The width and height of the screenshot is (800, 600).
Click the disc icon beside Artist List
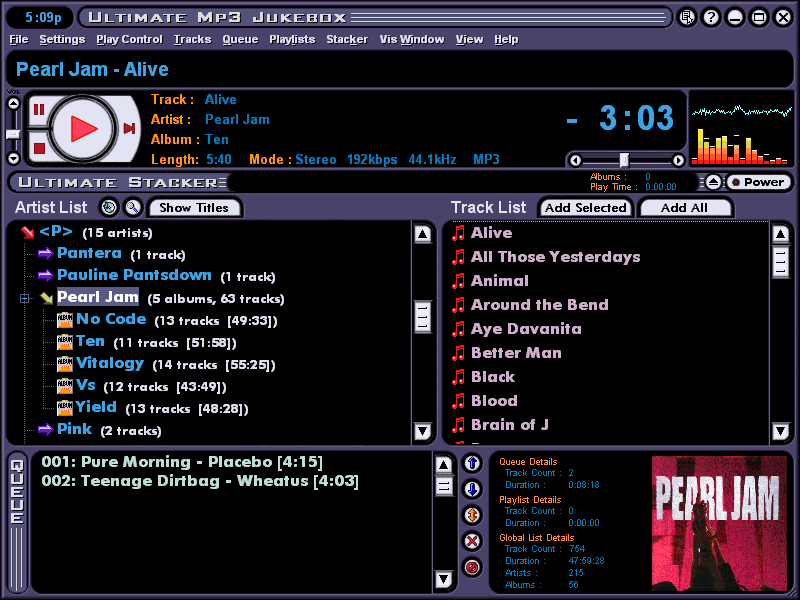tap(109, 207)
